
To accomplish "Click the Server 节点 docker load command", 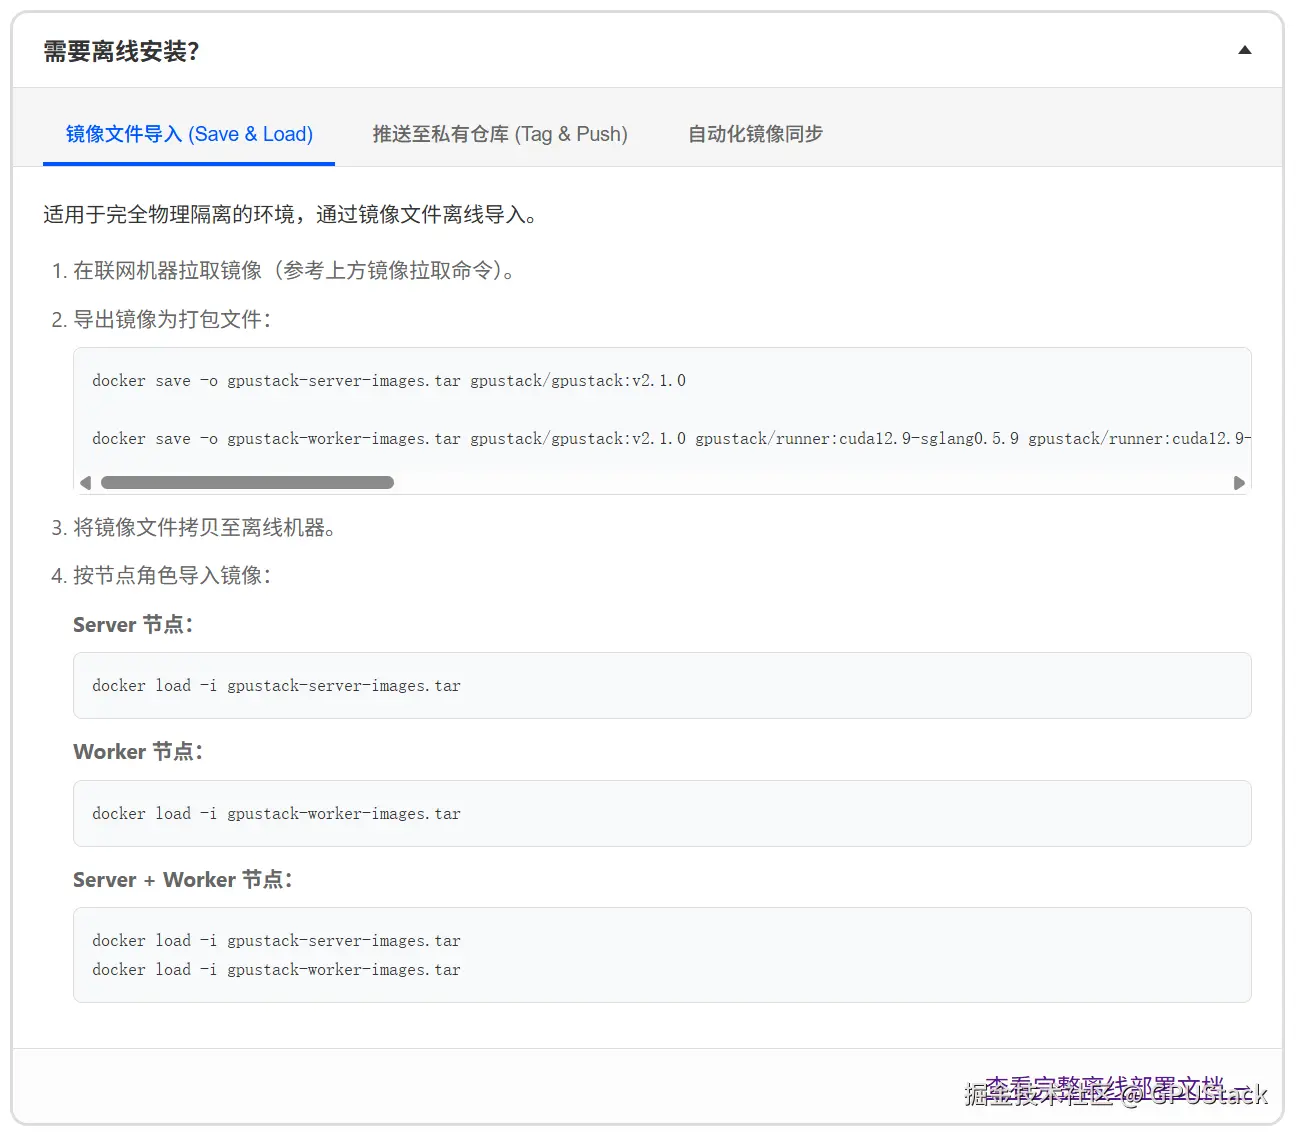I will click(x=276, y=685).
